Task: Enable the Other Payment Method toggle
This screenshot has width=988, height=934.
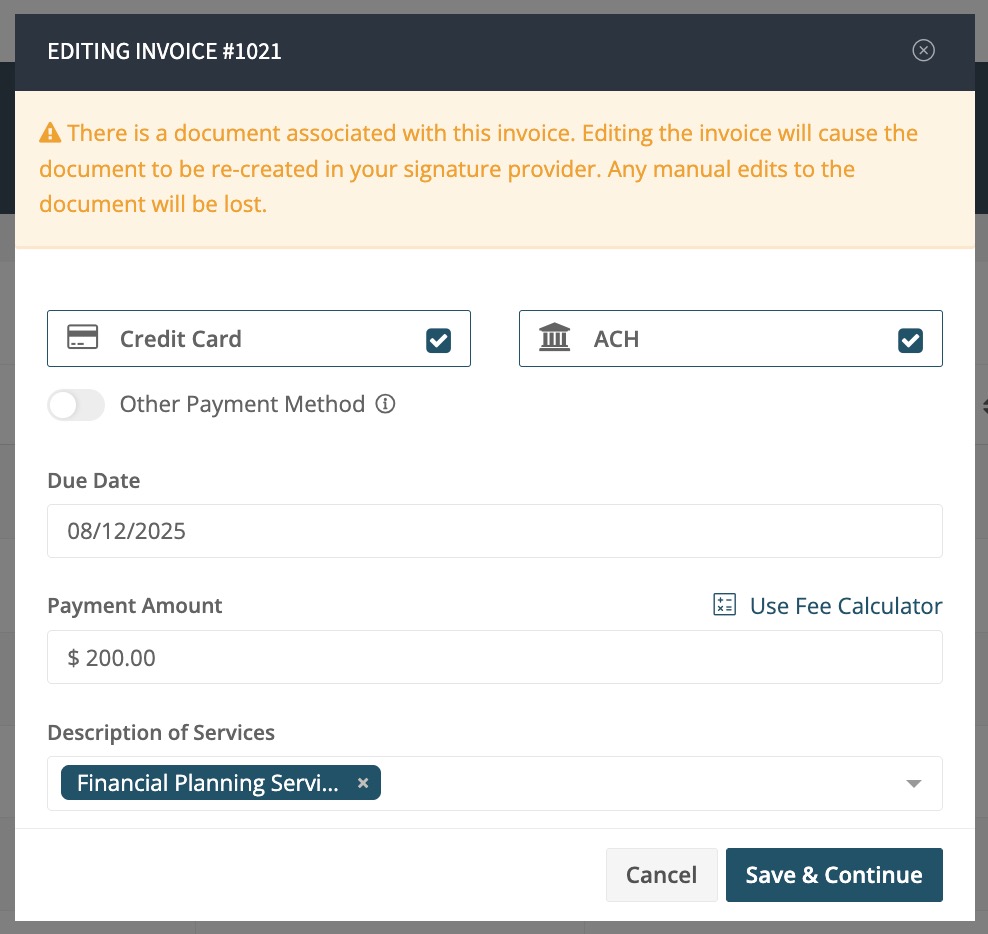Action: tap(76, 405)
